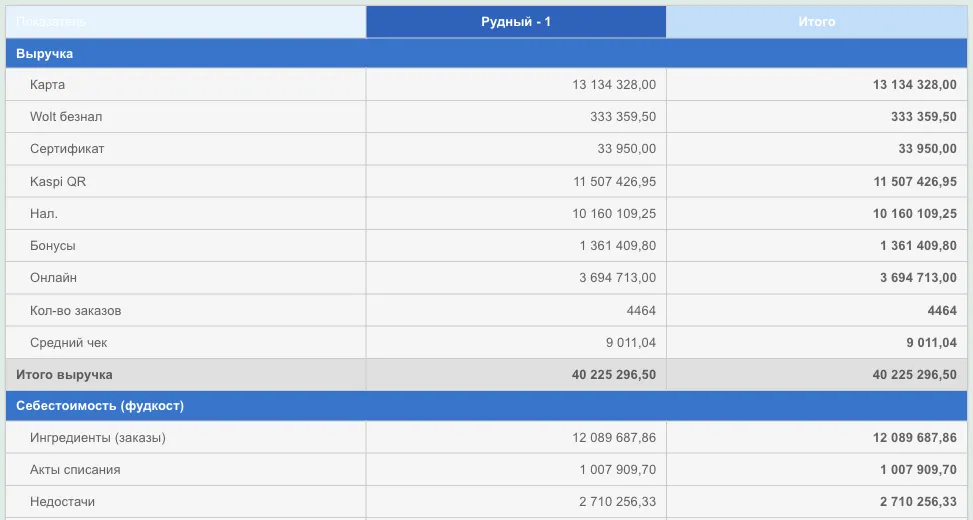This screenshot has height=520, width=973.
Task: Select the Сертификат row label
Action: click(x=67, y=149)
